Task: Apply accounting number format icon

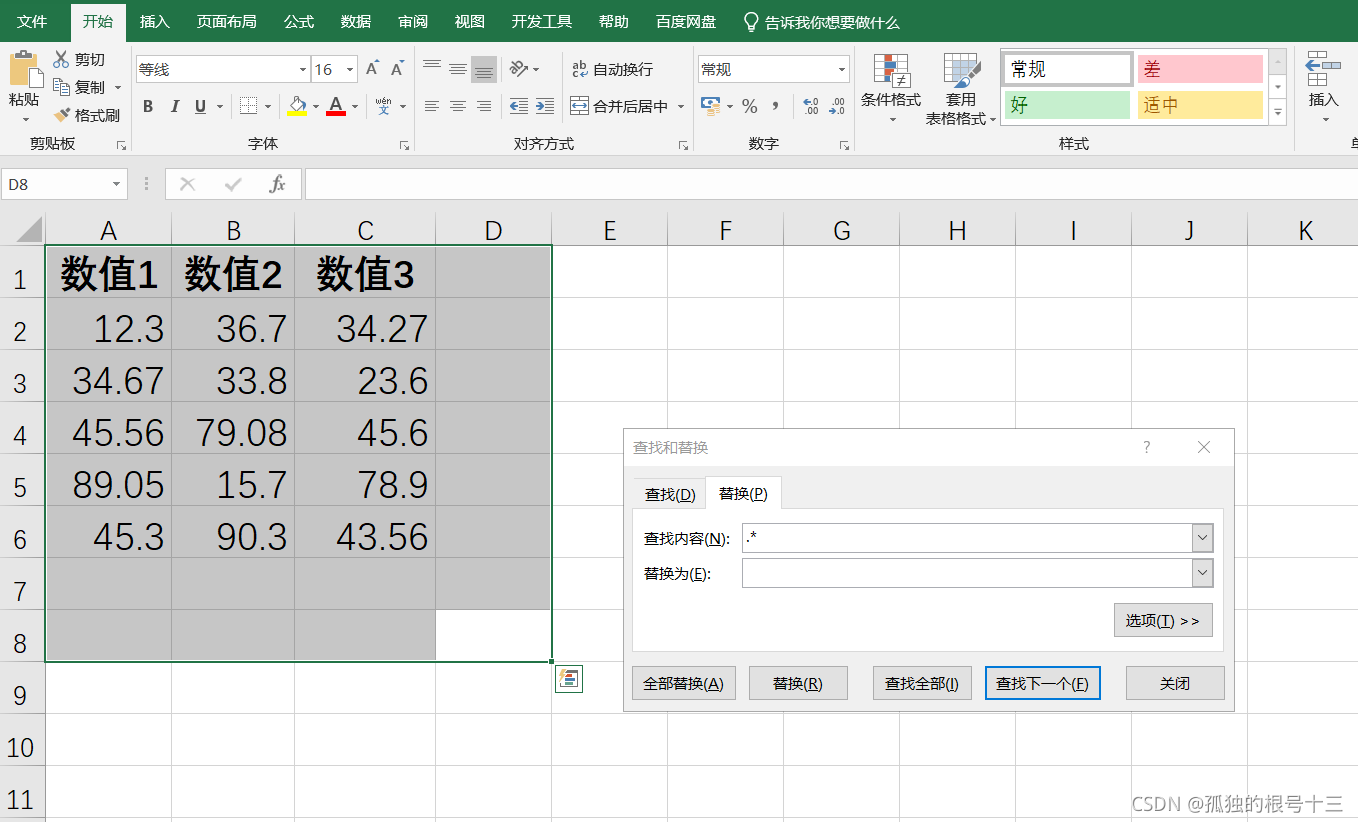Action: pos(710,106)
